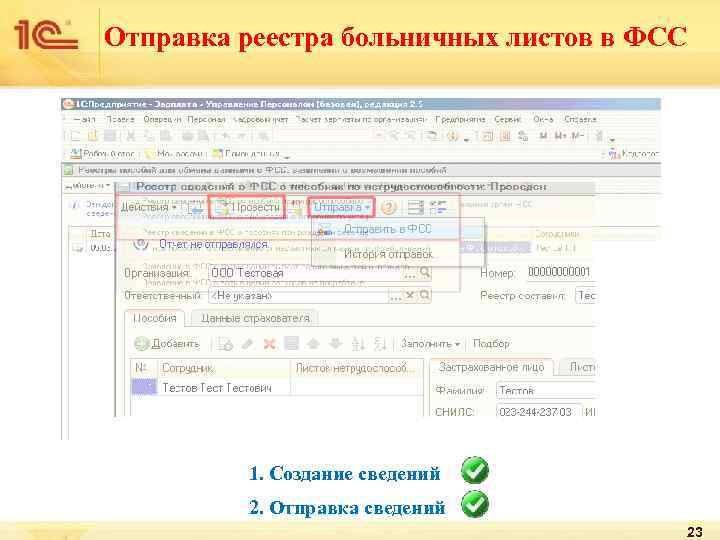Click ellipsis select button in Ответственный field
720x540 pixels.
pyautogui.click(x=395, y=296)
